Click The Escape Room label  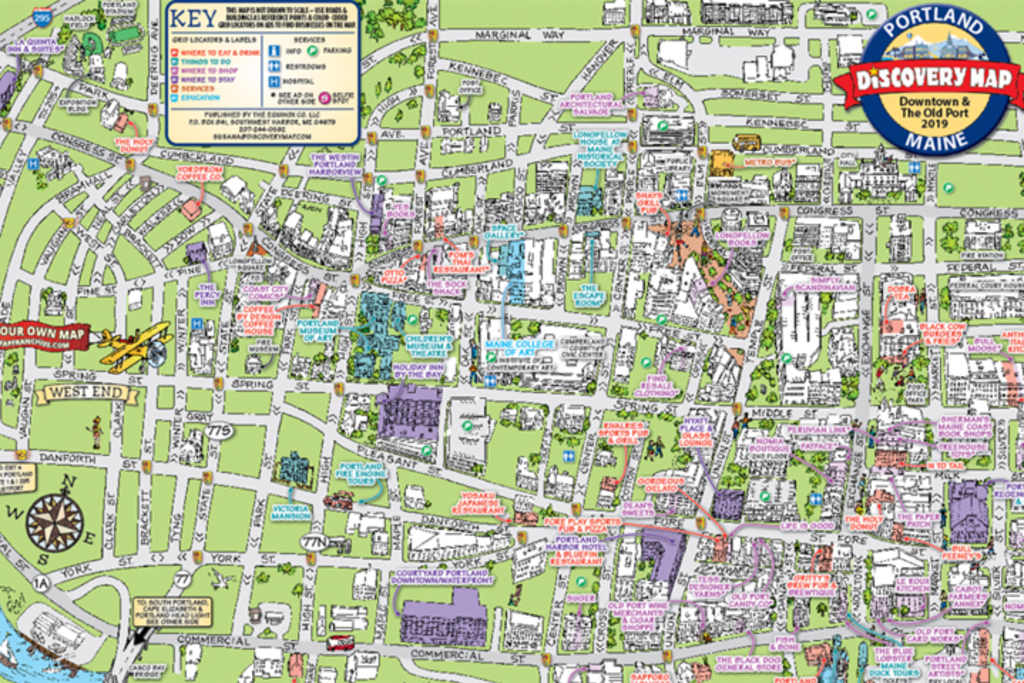[589, 296]
